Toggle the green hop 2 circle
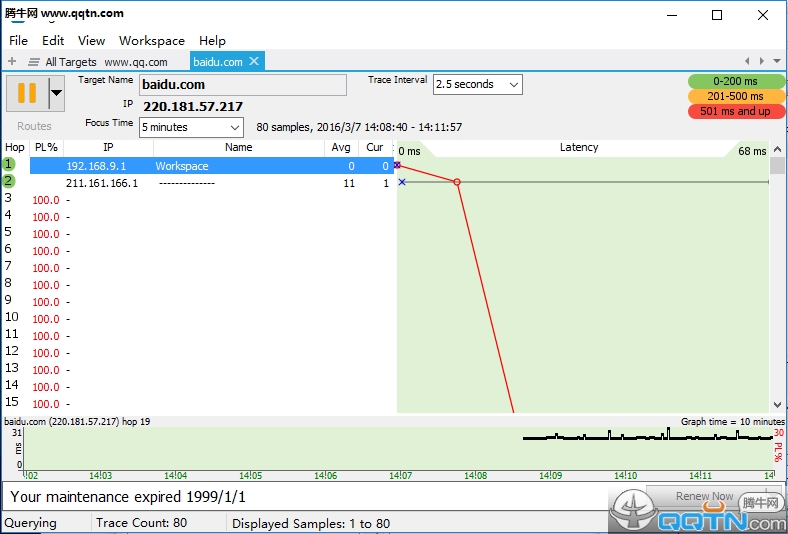This screenshot has width=788, height=534. coord(9,181)
